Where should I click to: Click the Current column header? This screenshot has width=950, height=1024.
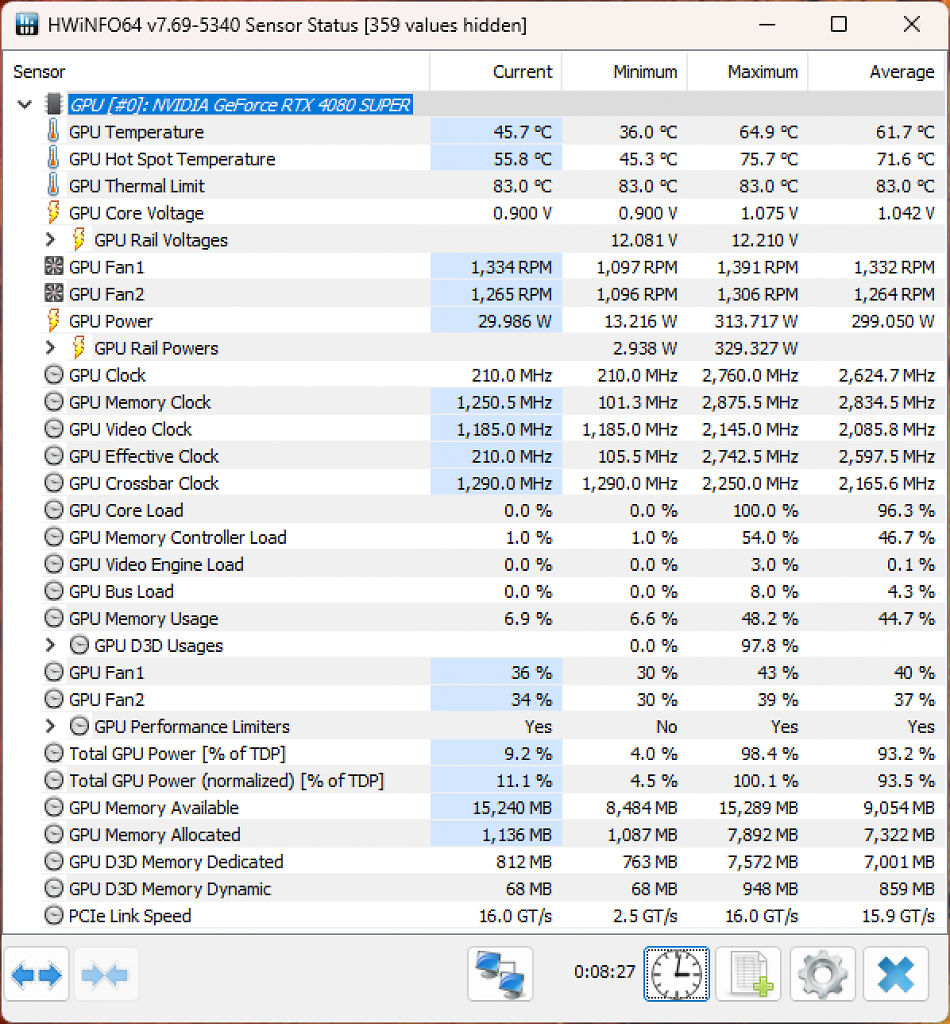496,71
